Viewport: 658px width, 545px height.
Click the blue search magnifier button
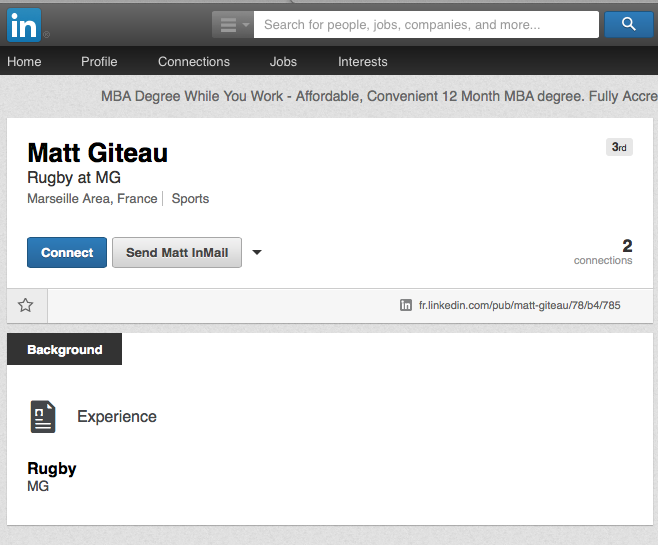628,24
